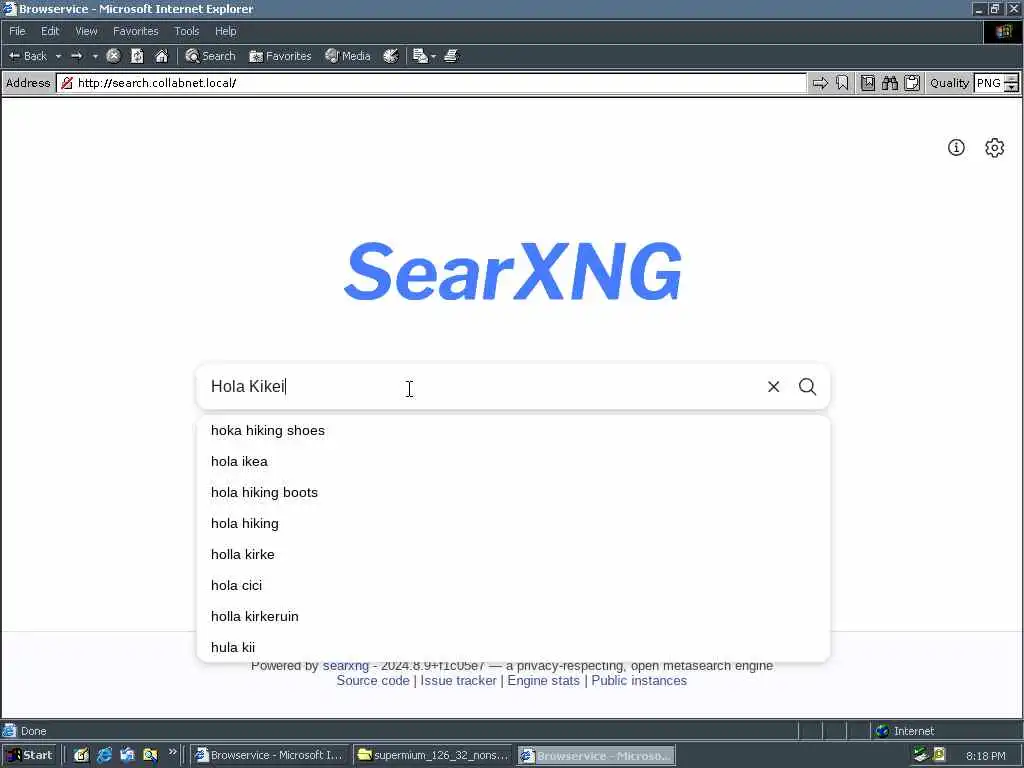Open the Forward history dropdown arrow

click(95, 56)
